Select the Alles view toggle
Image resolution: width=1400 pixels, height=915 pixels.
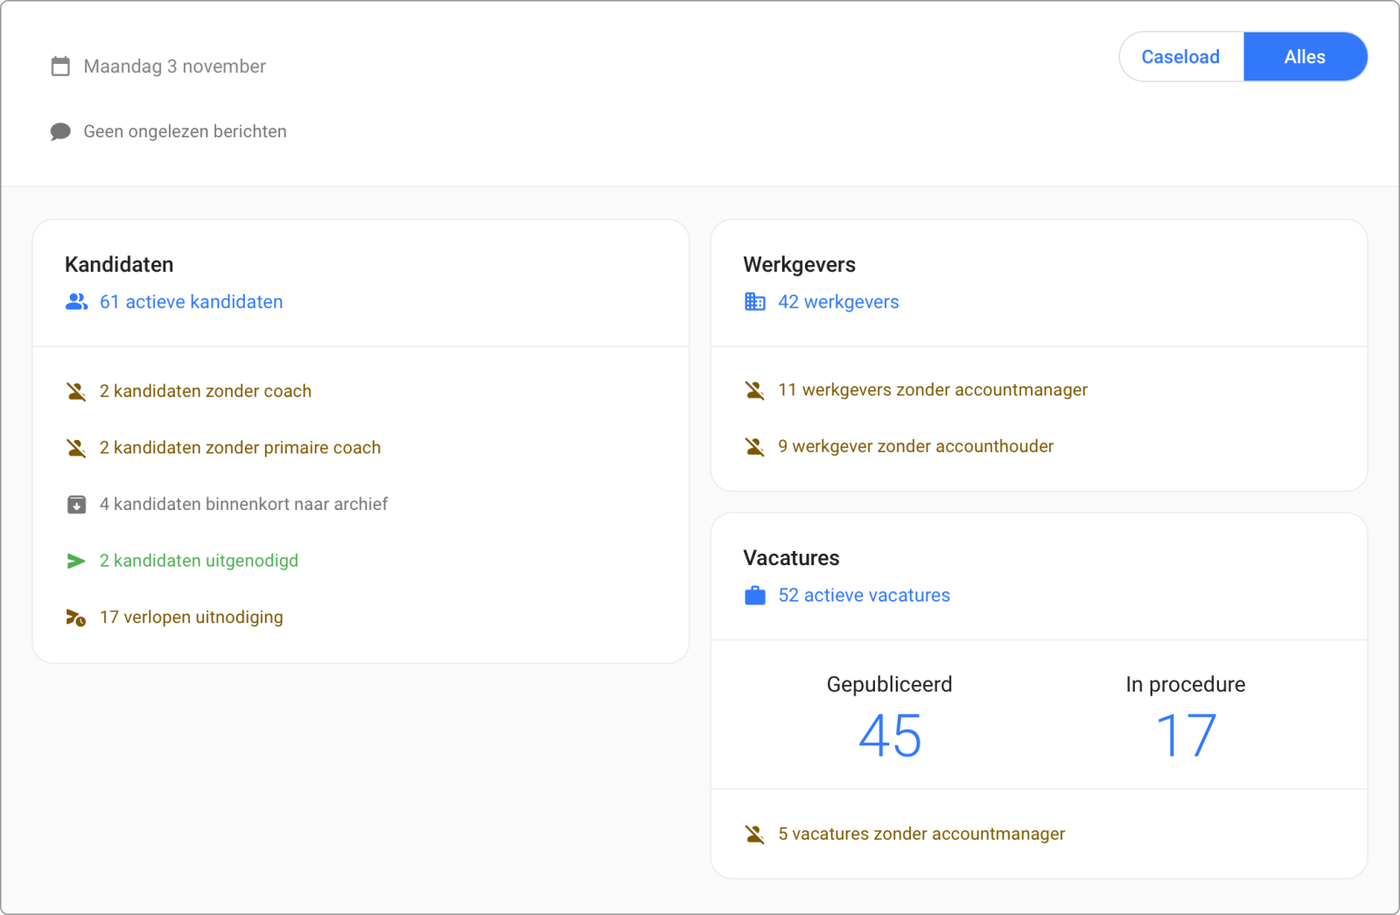click(x=1304, y=57)
